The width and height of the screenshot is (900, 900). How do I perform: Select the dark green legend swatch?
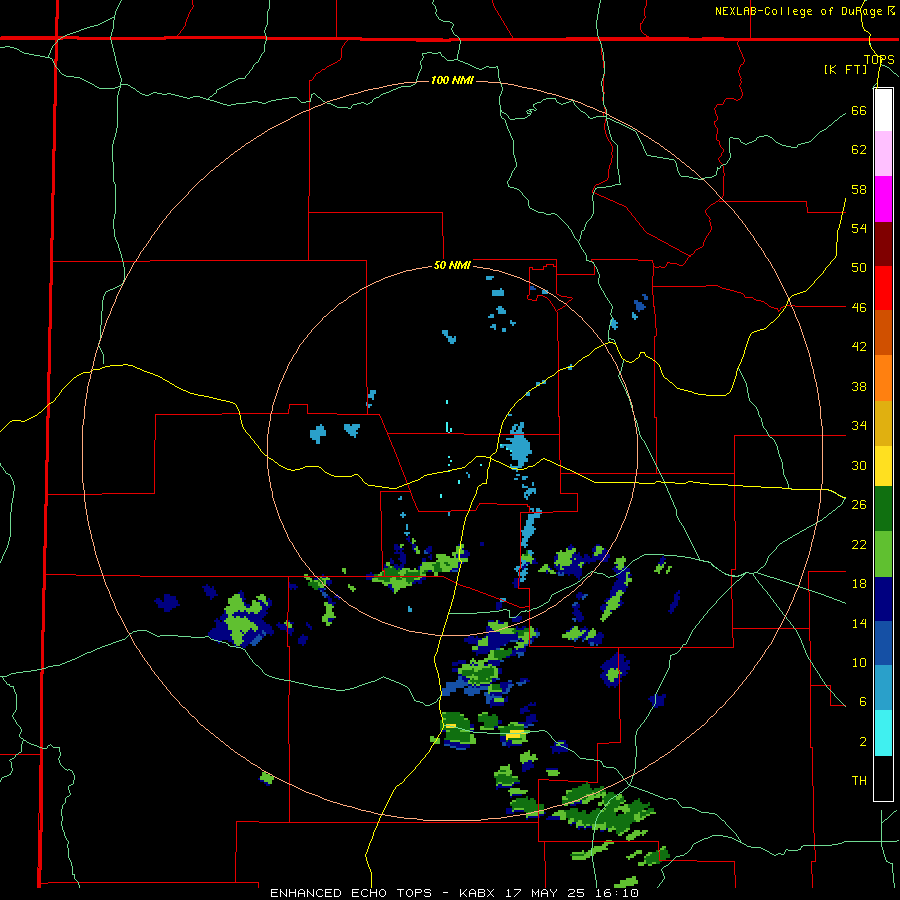pyautogui.click(x=883, y=509)
